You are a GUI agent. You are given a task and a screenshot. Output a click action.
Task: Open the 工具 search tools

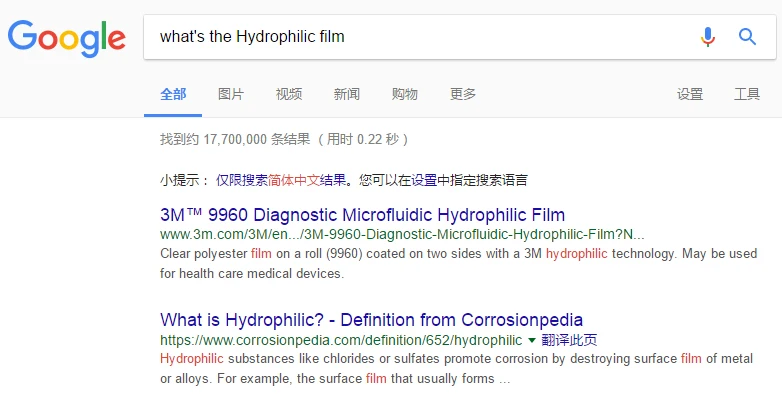(x=747, y=94)
